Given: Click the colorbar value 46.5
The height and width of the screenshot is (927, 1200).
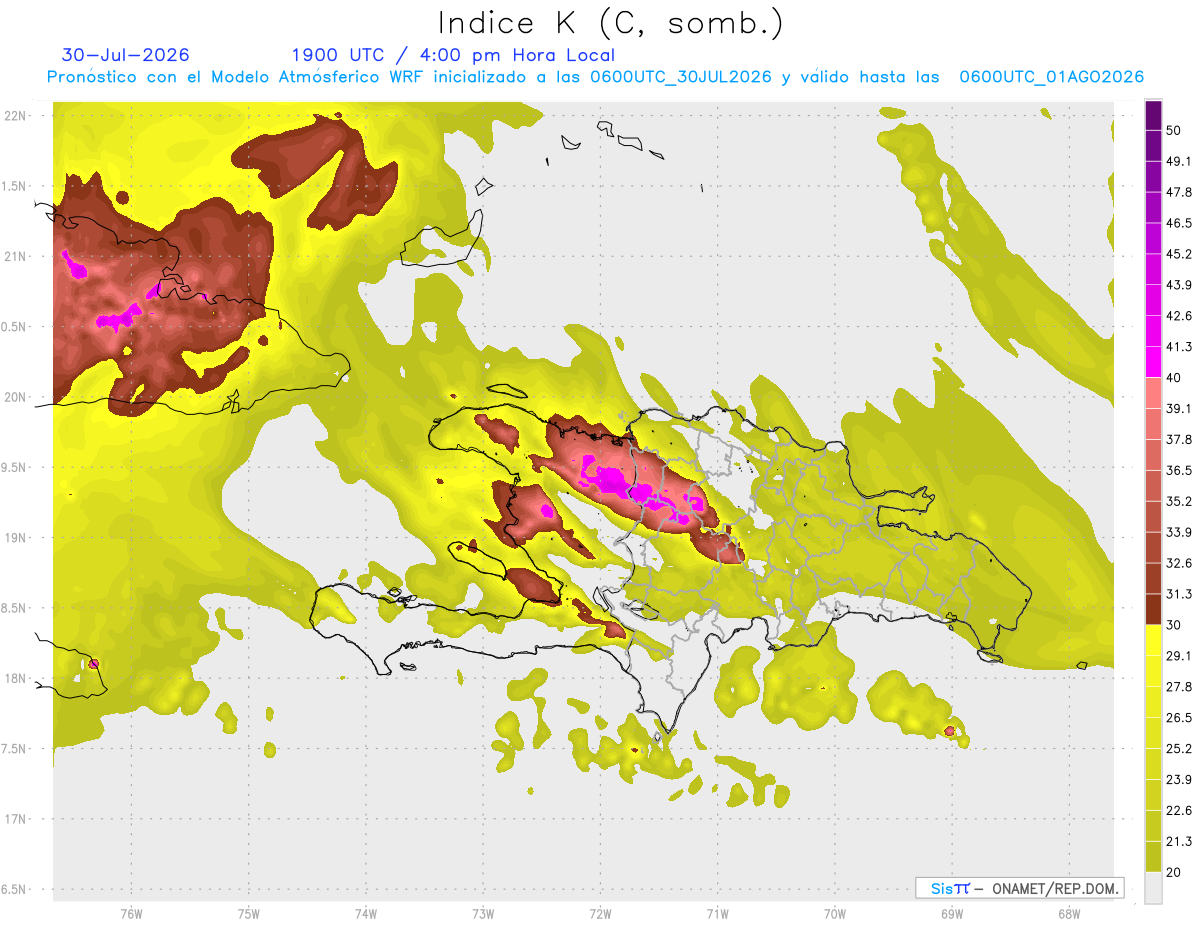Looking at the screenshot, I should pyautogui.click(x=1178, y=223).
